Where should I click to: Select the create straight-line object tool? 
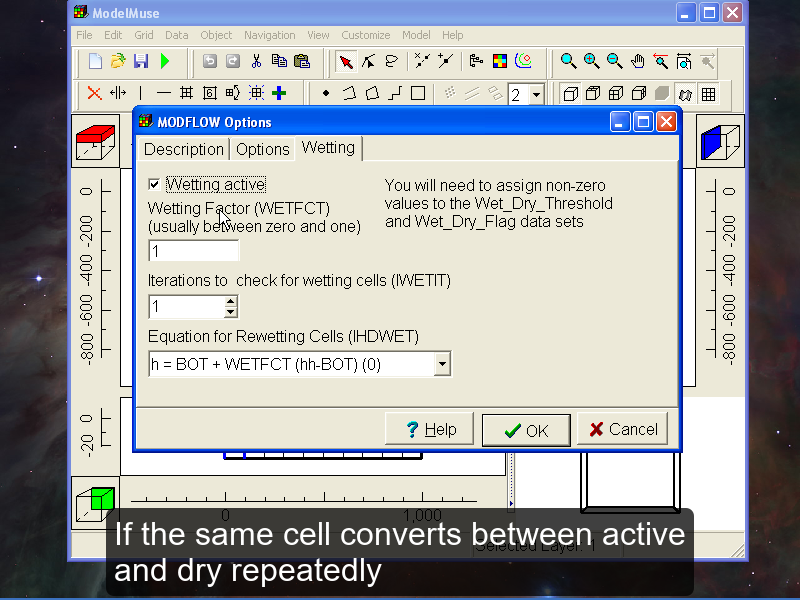(395, 93)
